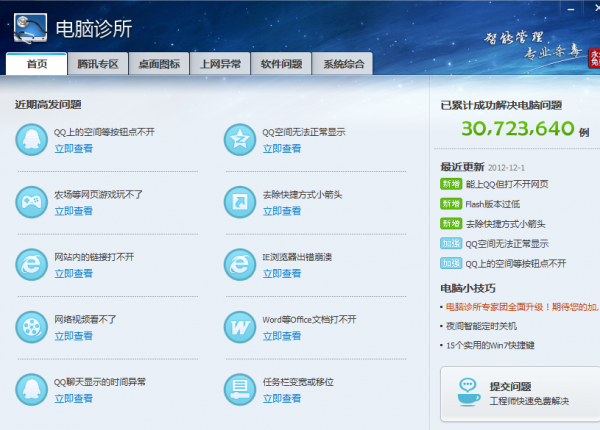600x430 pixels.
Task: Open the 上网异常 tab
Action: 220,64
